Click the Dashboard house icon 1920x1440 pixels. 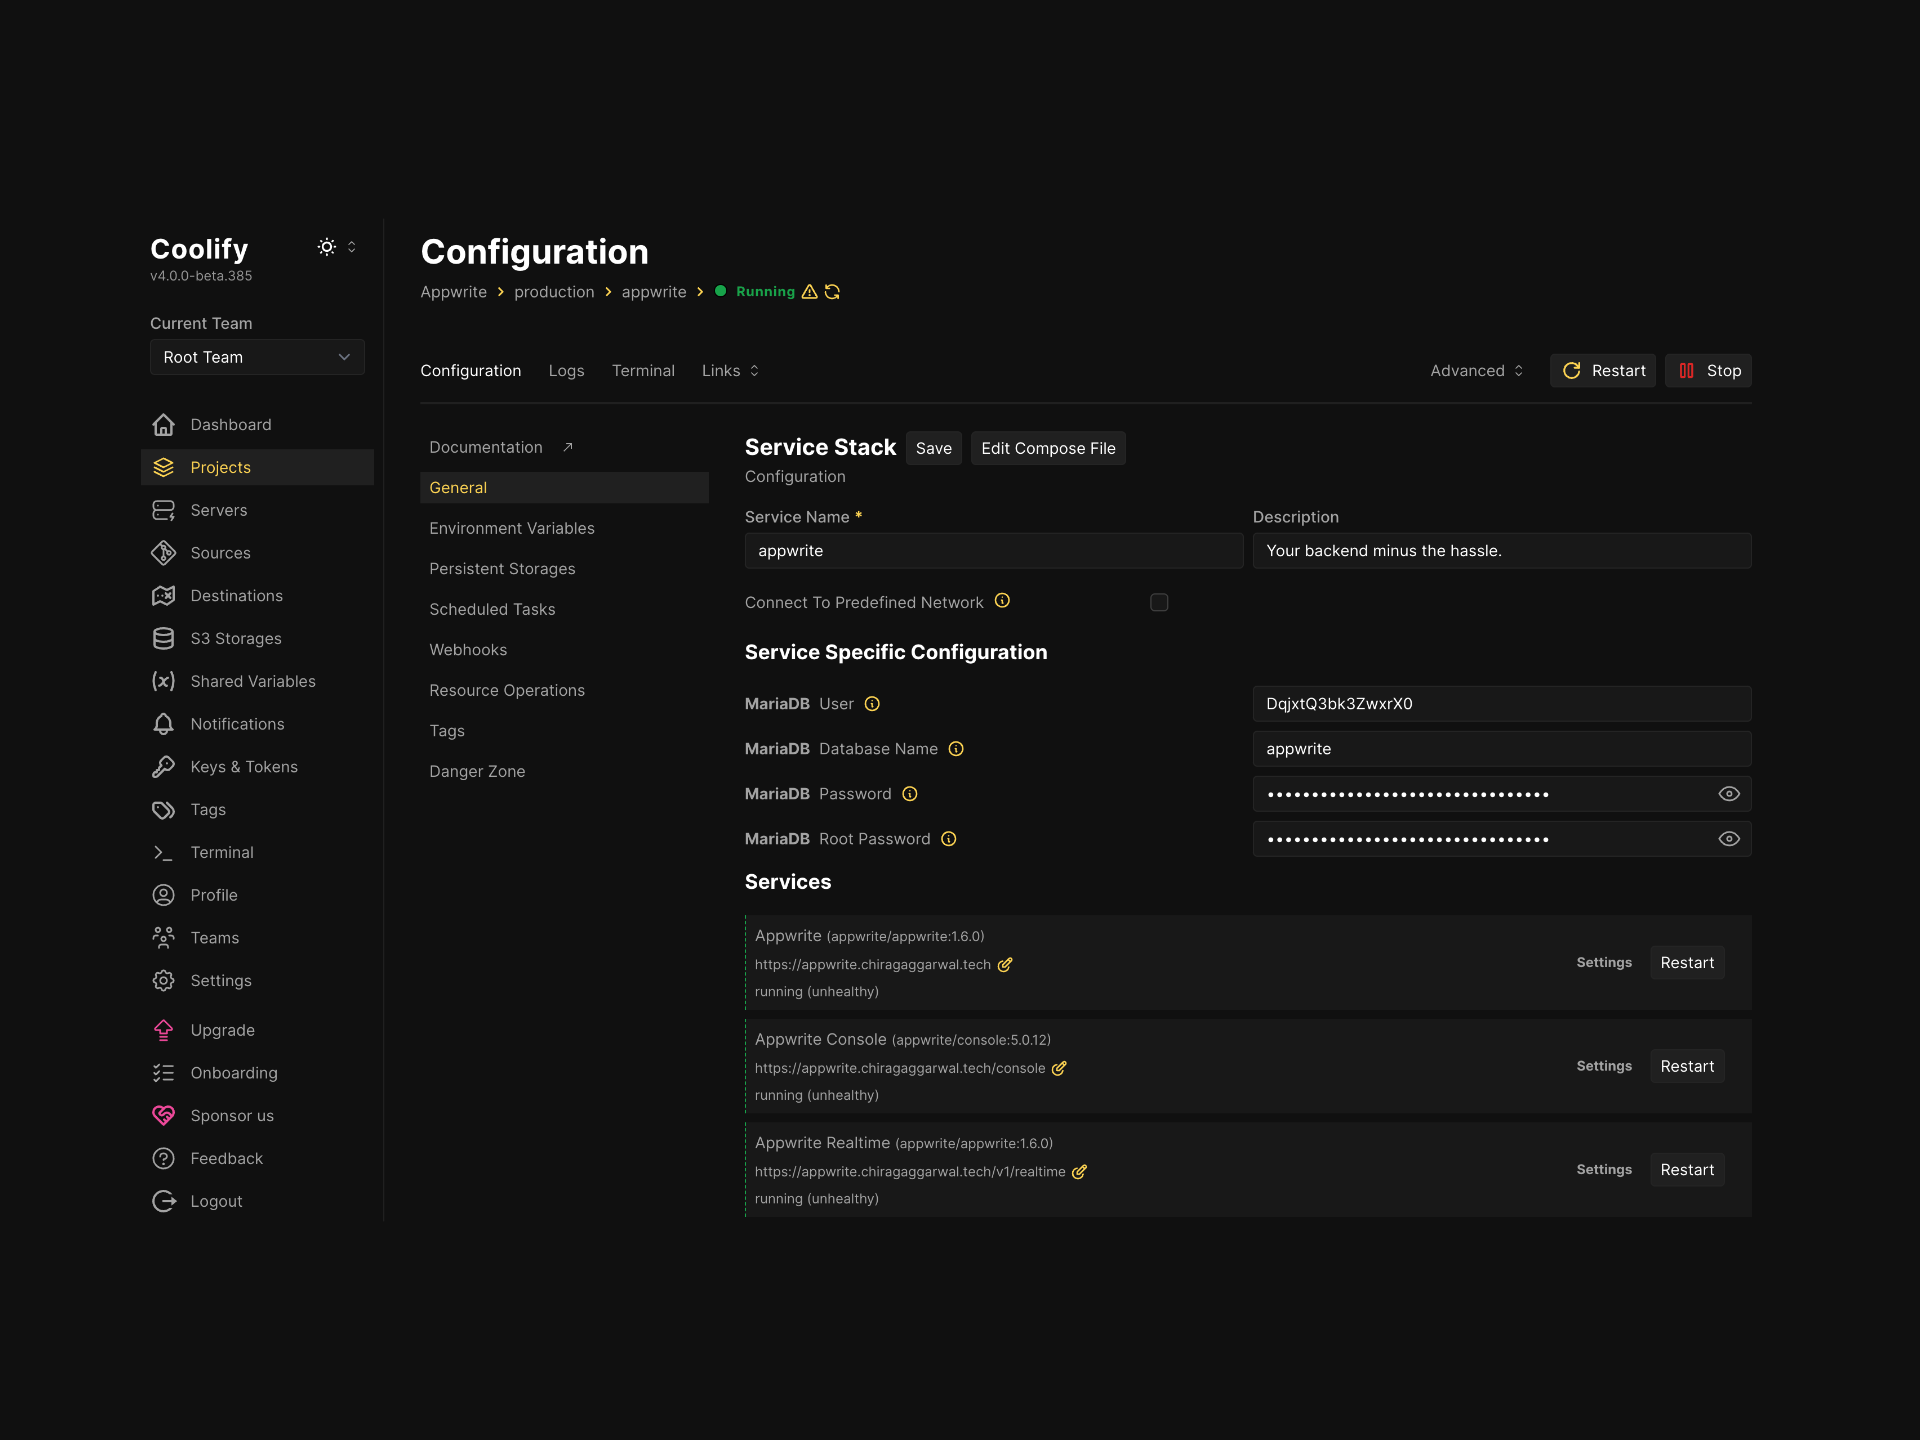click(x=163, y=425)
